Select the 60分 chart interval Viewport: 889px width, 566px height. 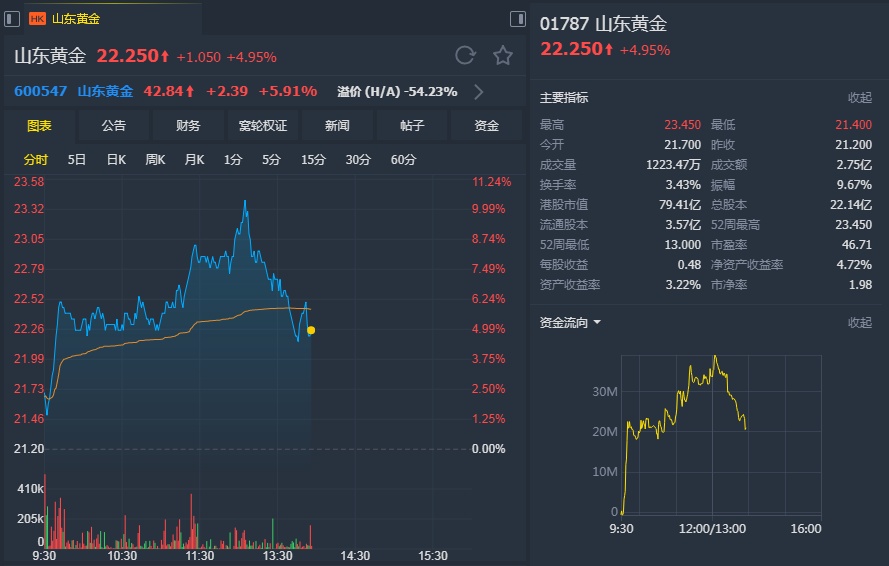click(x=404, y=160)
